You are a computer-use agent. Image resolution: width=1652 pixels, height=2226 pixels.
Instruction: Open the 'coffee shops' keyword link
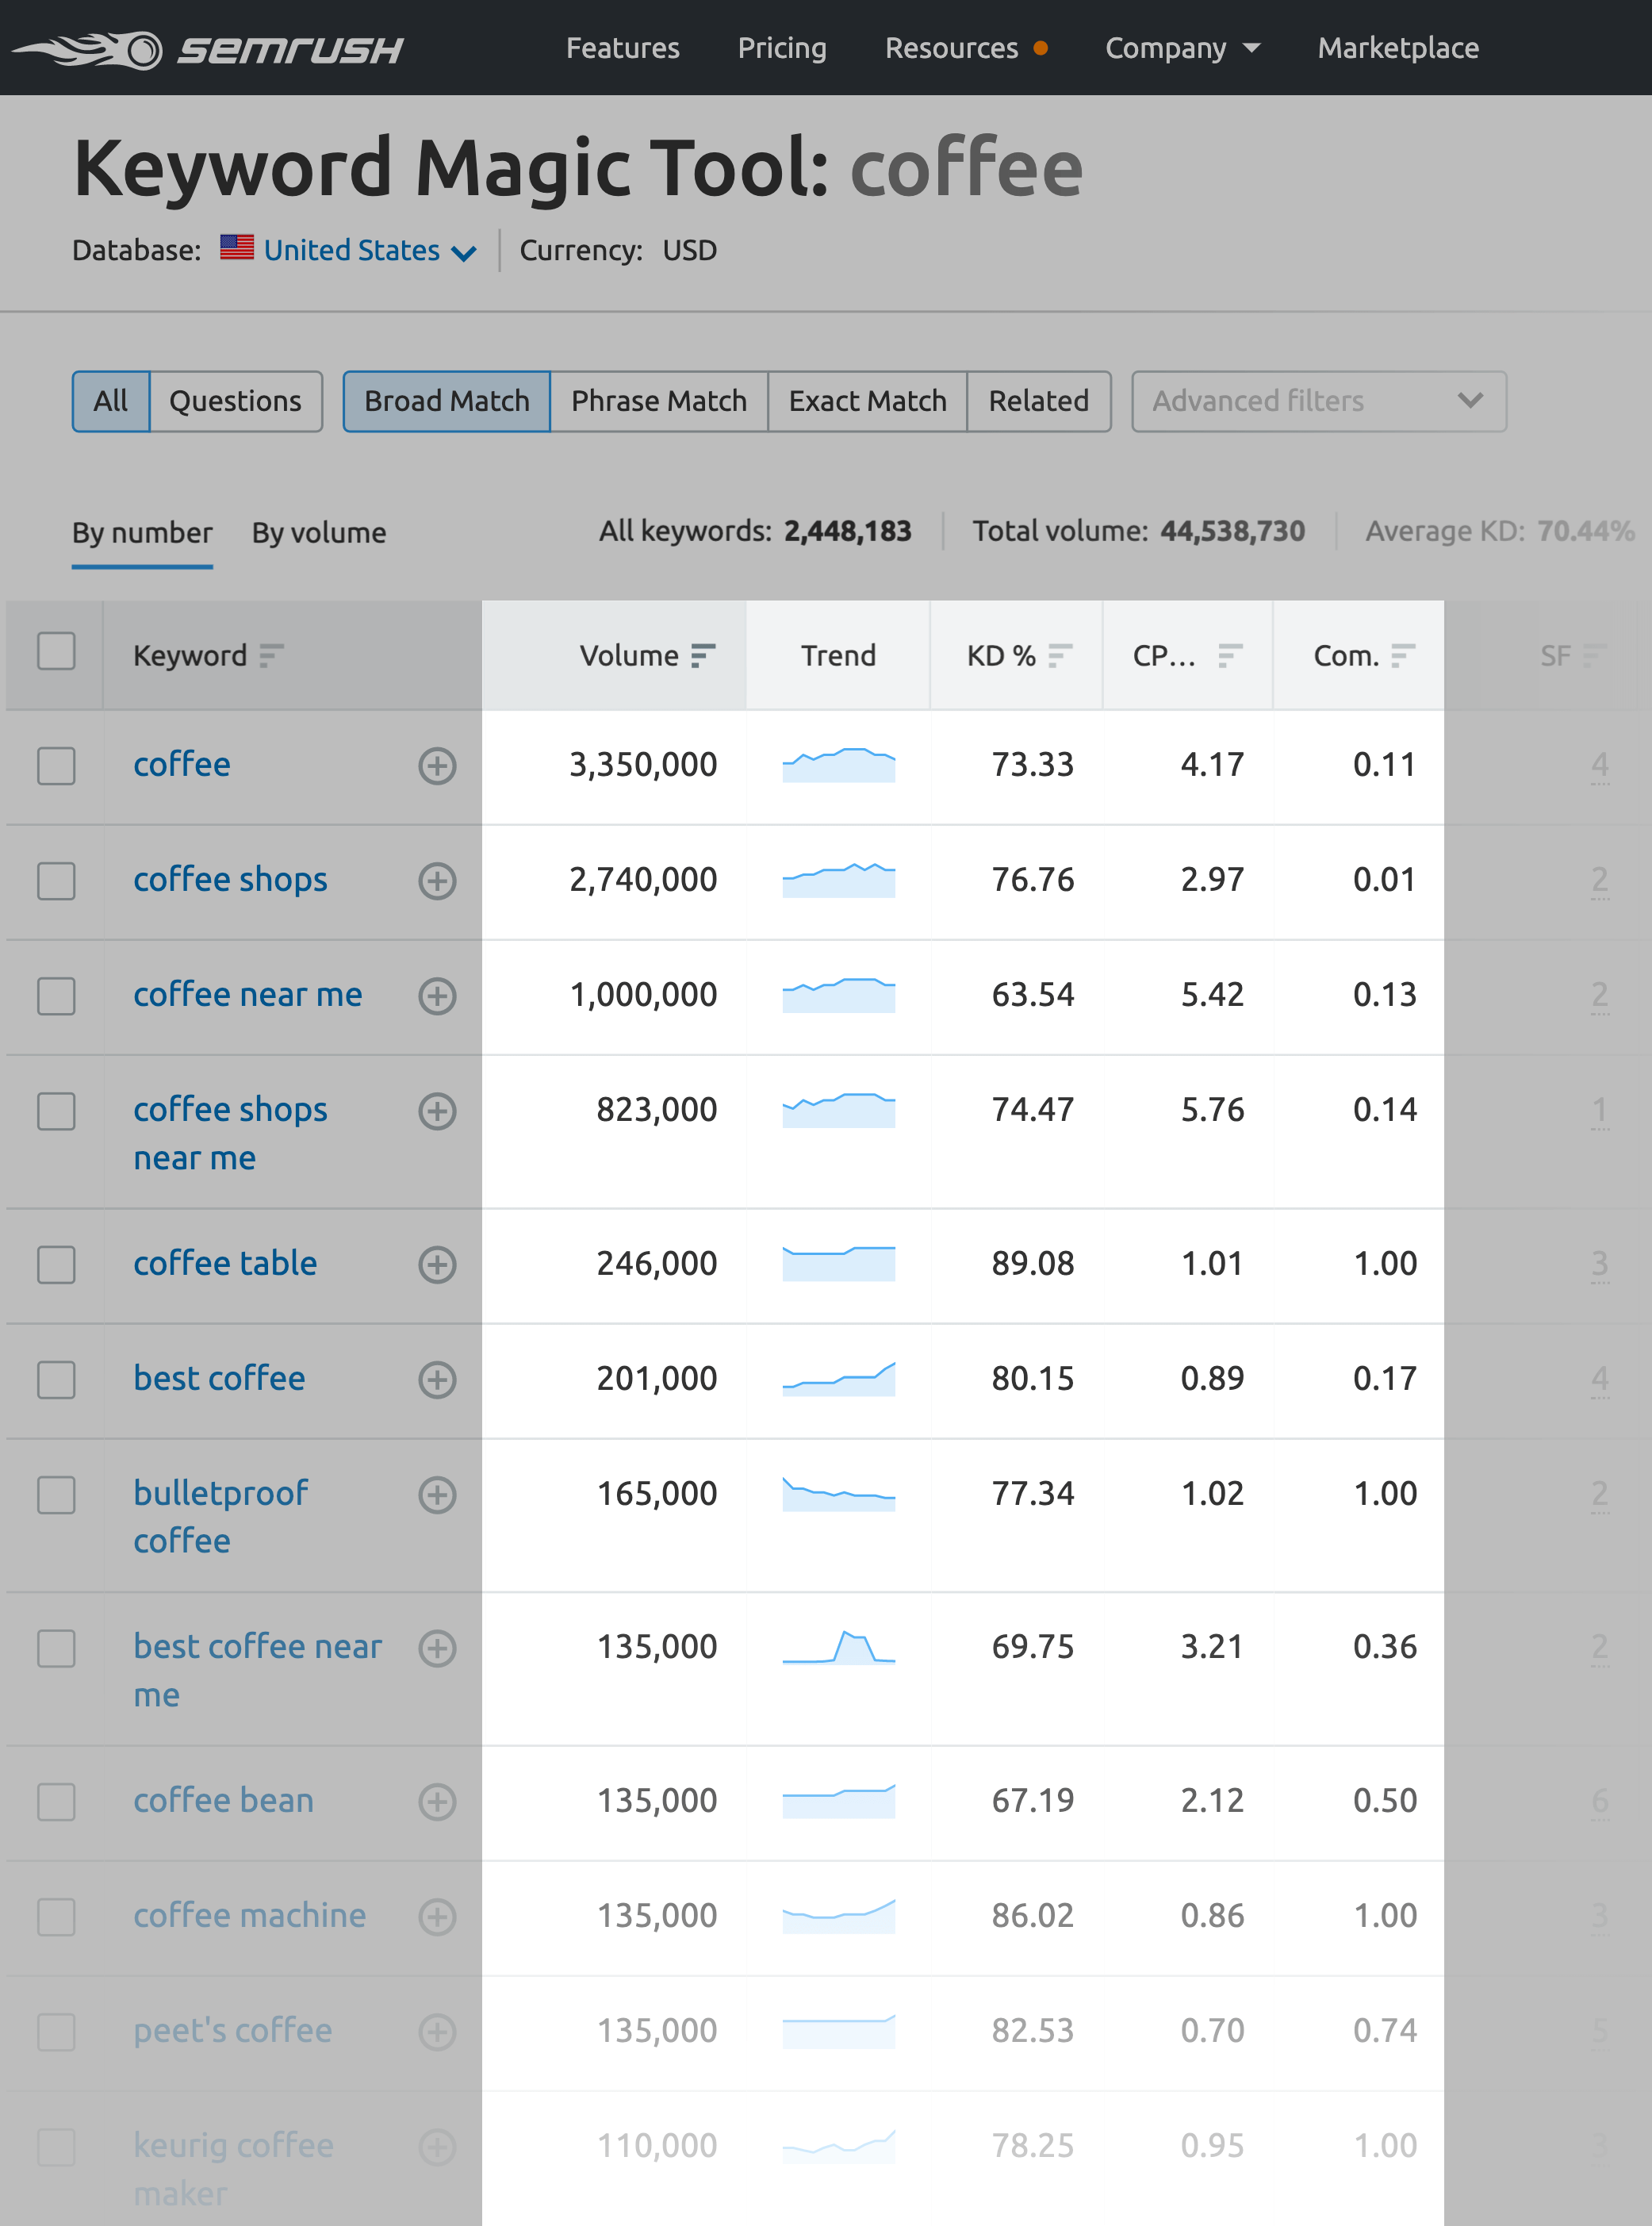[230, 879]
